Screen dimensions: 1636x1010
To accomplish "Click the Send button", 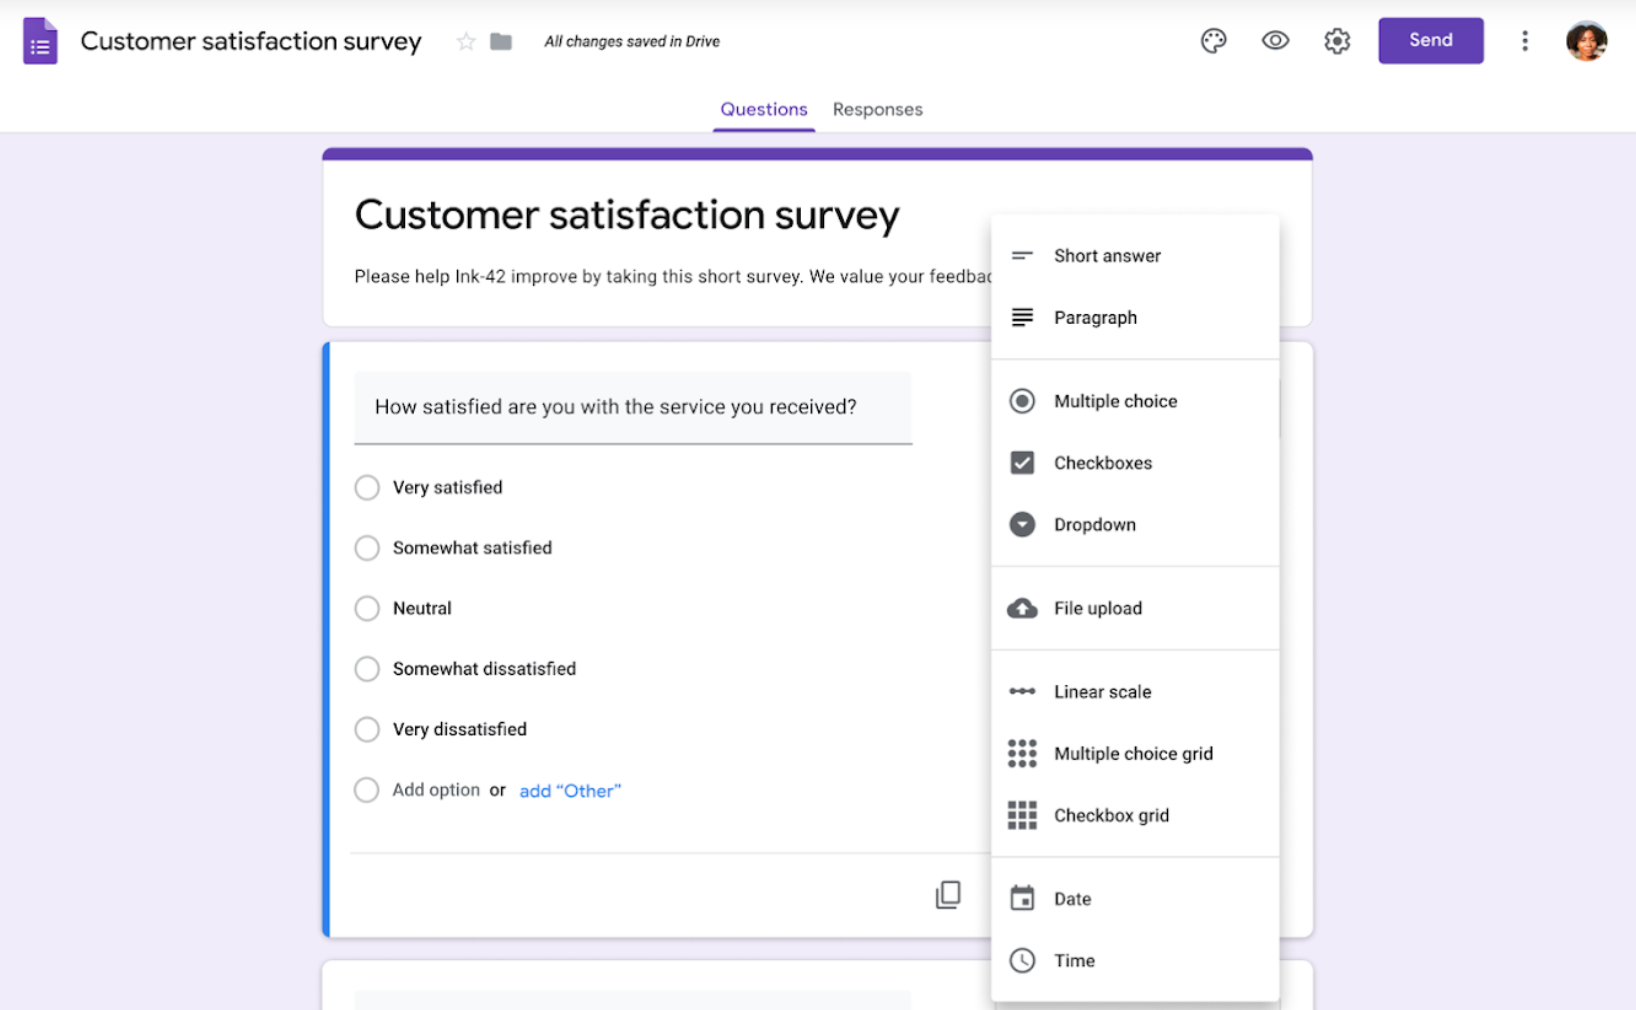I will pyautogui.click(x=1430, y=41).
